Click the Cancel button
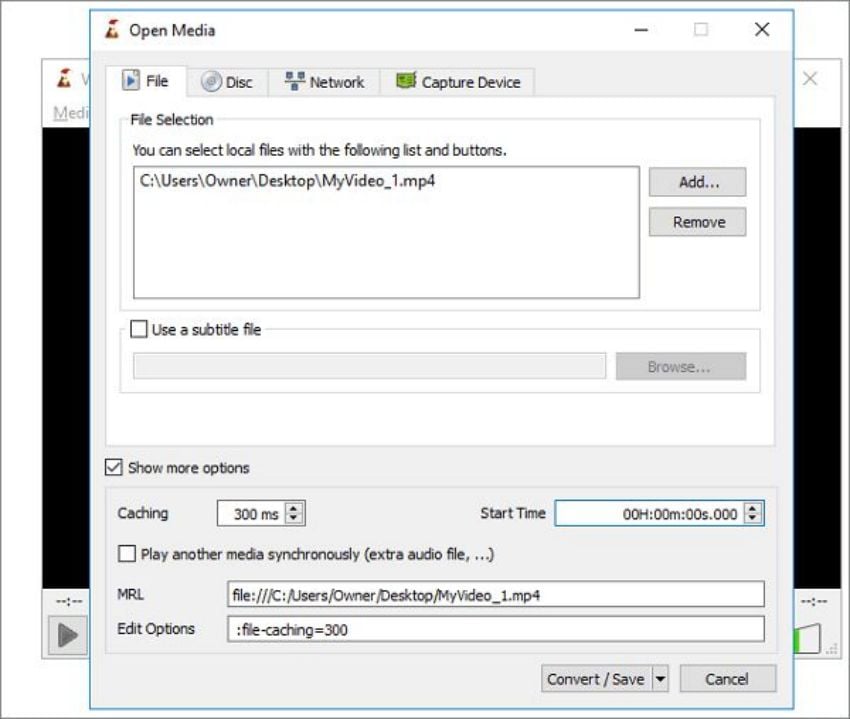850x719 pixels. pyautogui.click(x=727, y=679)
